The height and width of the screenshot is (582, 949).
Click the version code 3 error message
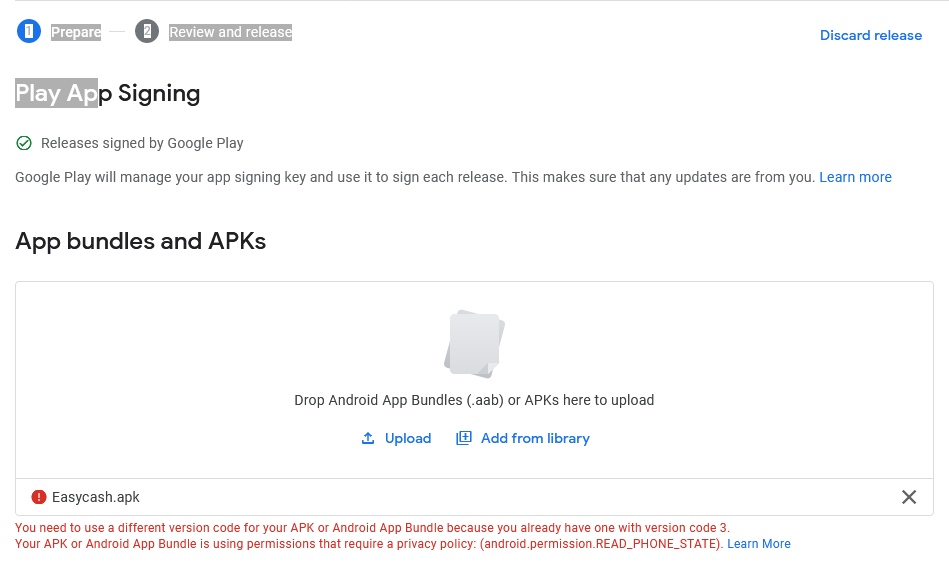372,528
